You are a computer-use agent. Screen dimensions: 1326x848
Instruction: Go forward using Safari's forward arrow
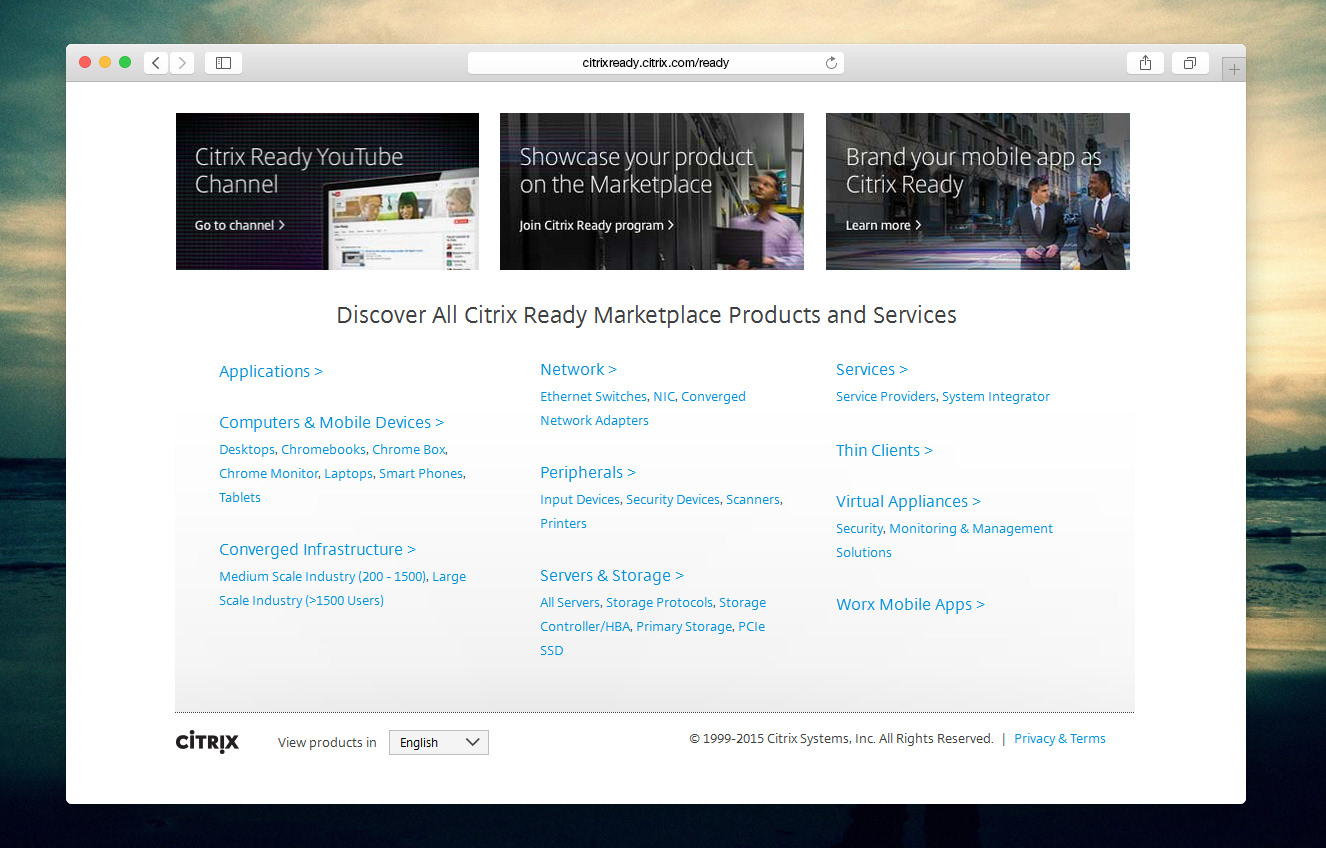[182, 63]
